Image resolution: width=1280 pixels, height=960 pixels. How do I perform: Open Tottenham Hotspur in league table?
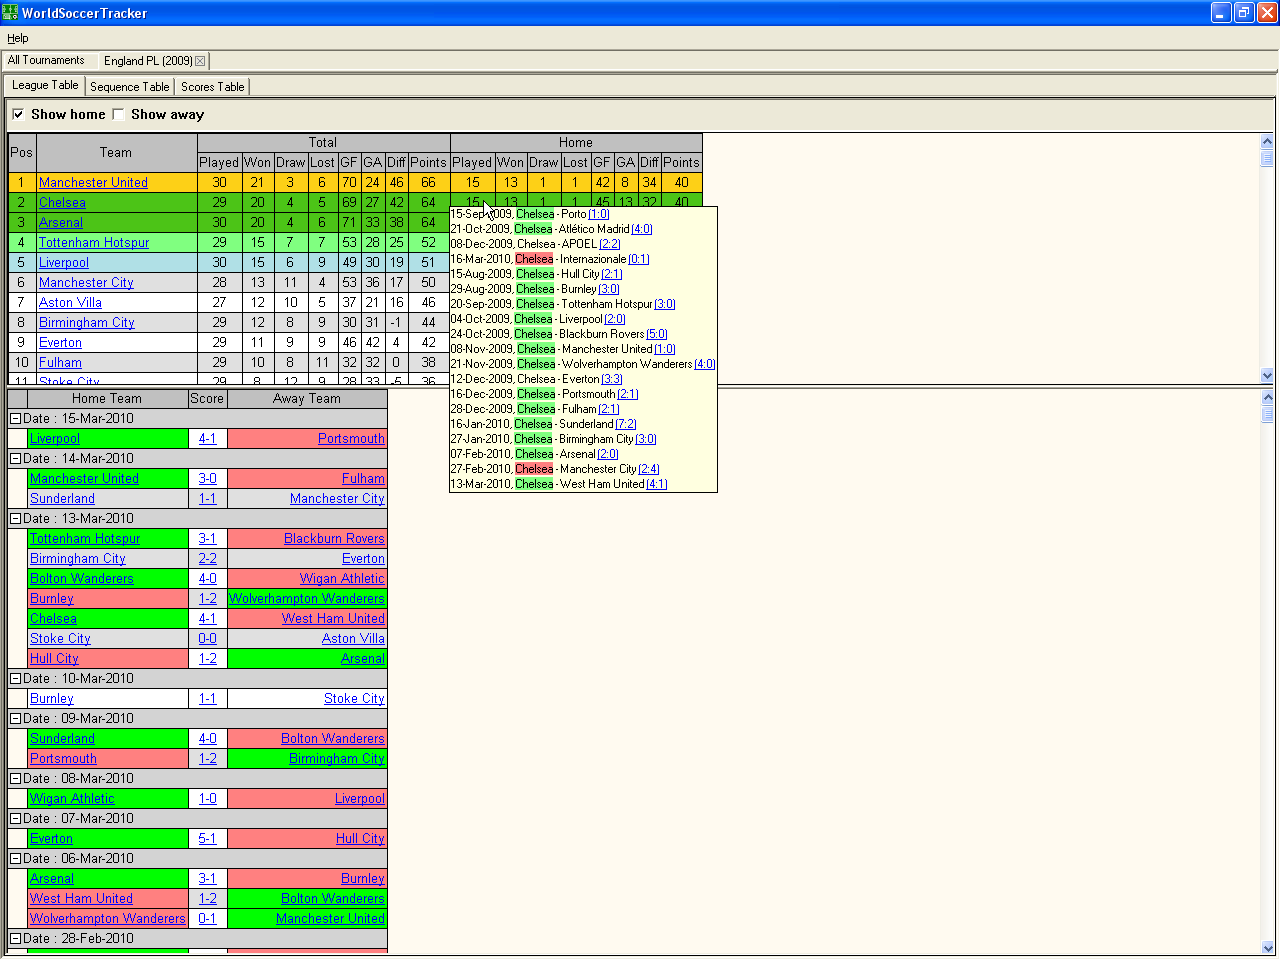pyautogui.click(x=94, y=243)
